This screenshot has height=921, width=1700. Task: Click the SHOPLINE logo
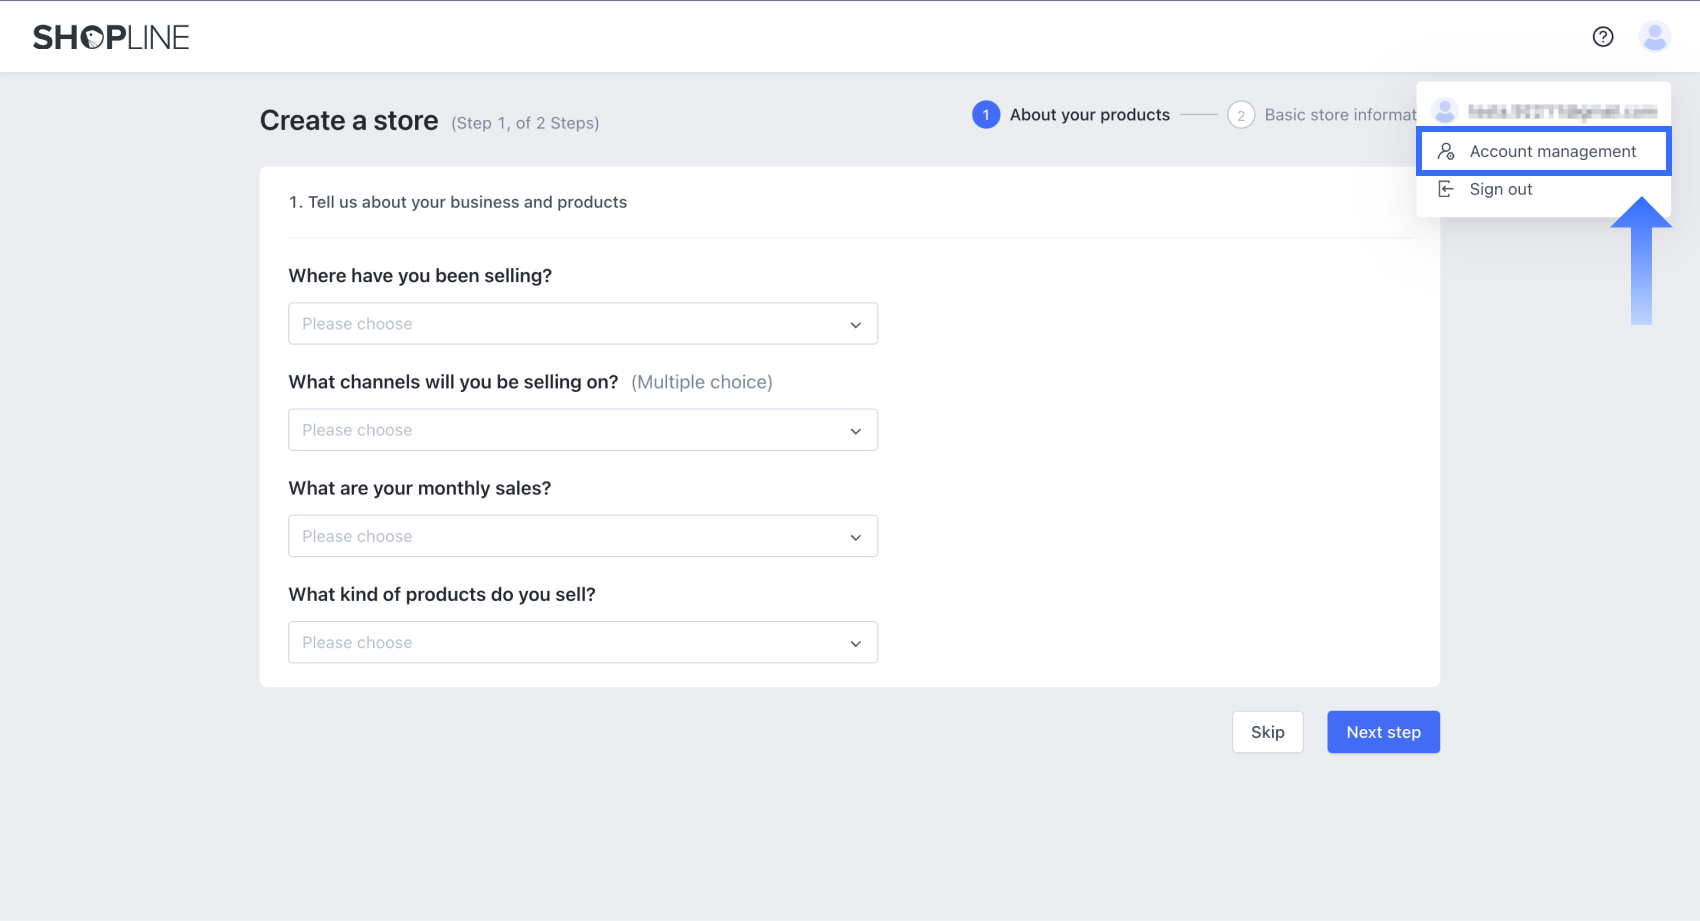click(x=111, y=37)
